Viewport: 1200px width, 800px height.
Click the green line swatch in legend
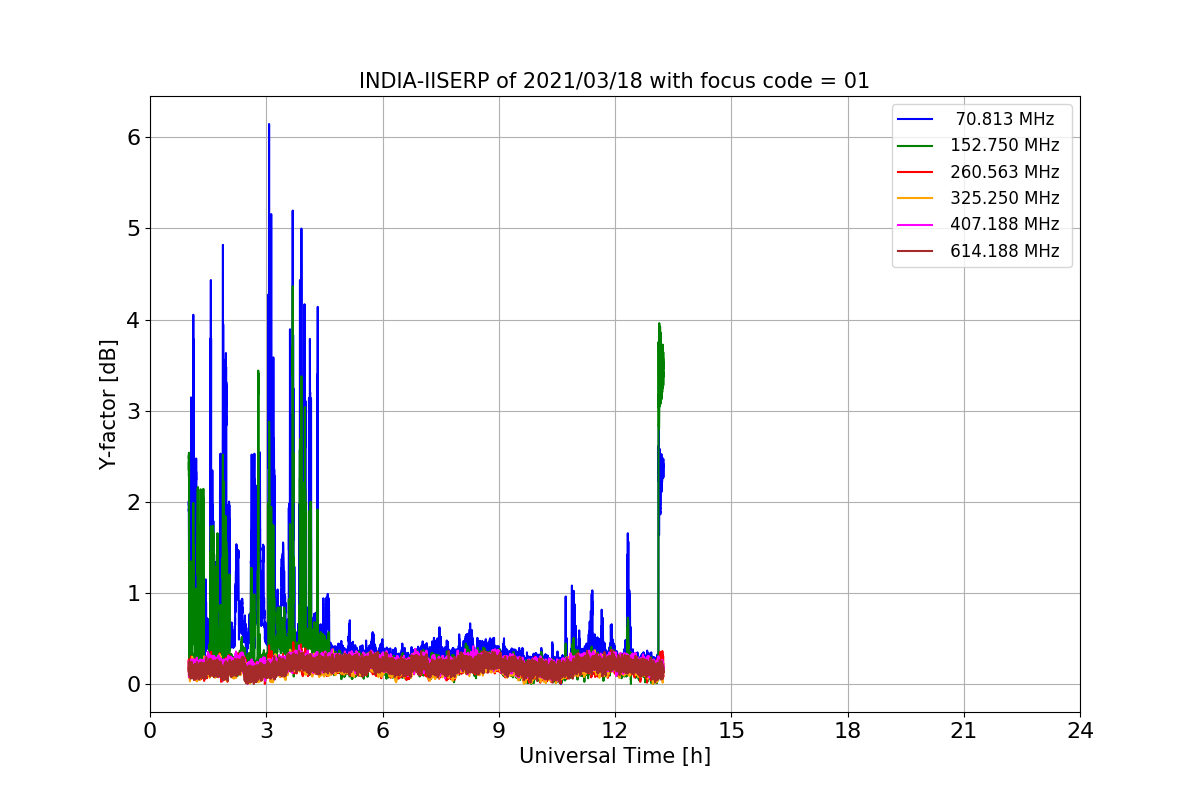point(916,146)
